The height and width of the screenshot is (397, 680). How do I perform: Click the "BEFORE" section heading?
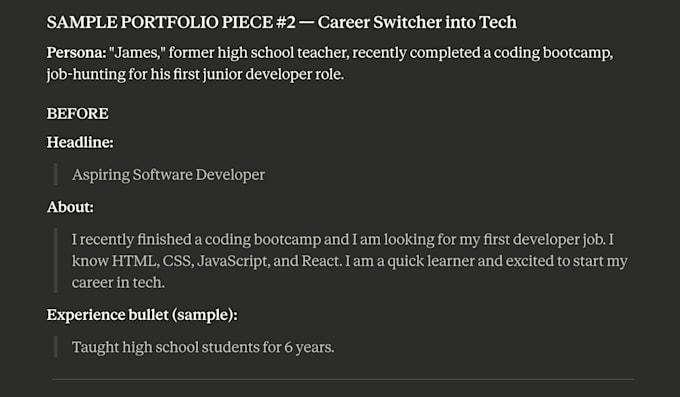pos(78,114)
